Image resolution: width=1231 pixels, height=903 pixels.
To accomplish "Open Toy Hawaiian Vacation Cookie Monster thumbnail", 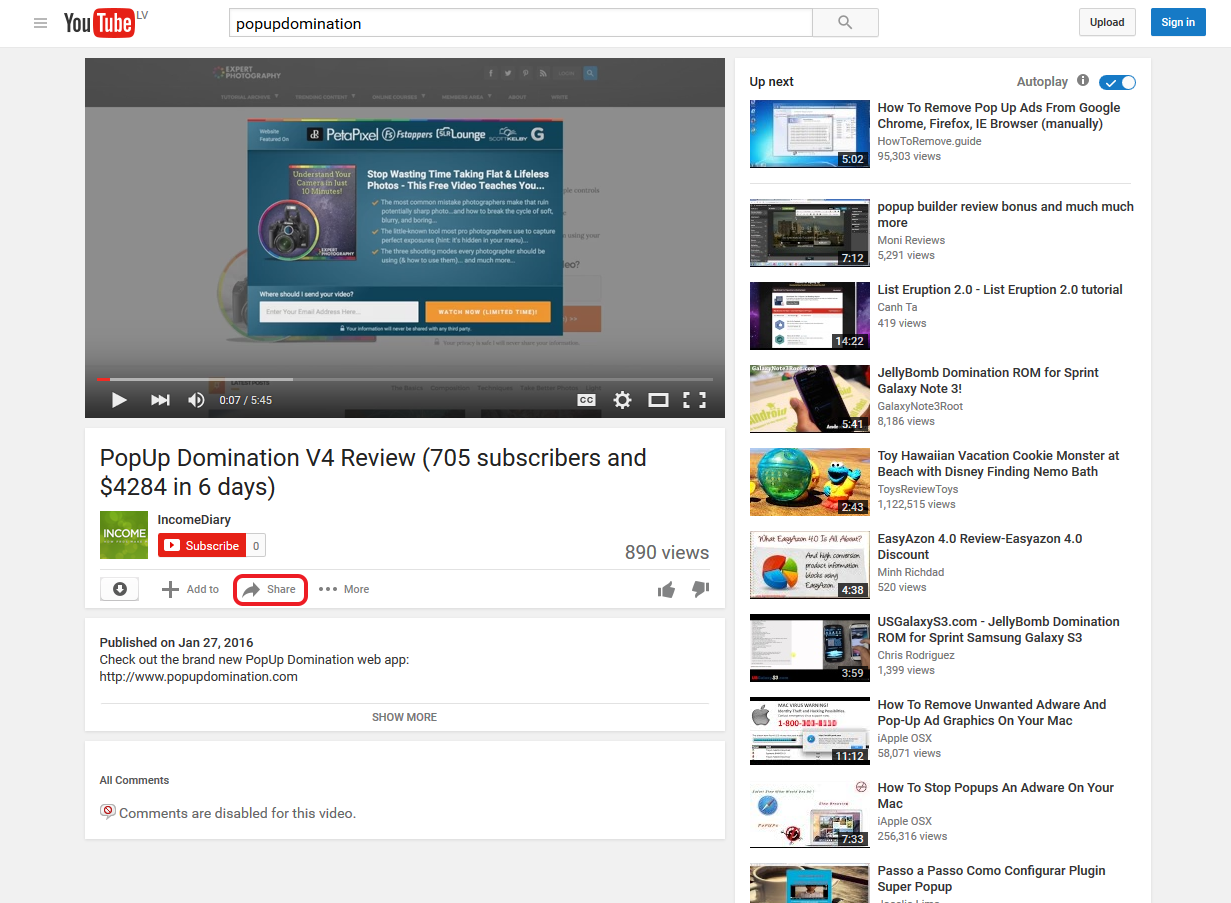I will (x=810, y=482).
